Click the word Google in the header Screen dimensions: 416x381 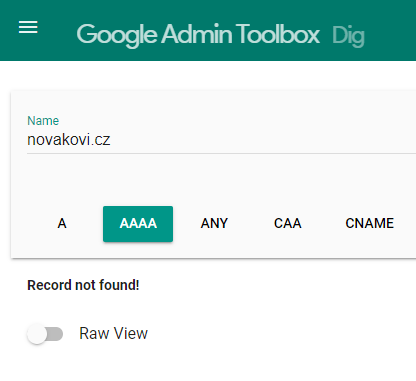pyautogui.click(x=117, y=35)
